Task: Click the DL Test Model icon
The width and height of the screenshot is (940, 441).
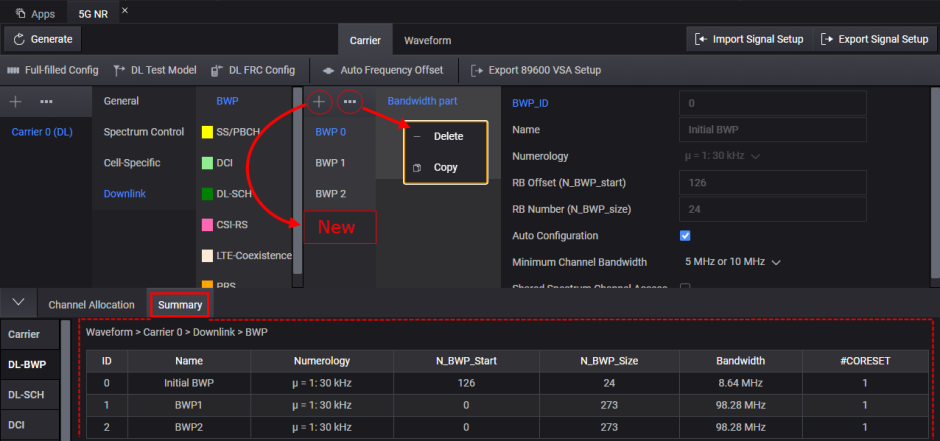Action: tap(119, 71)
